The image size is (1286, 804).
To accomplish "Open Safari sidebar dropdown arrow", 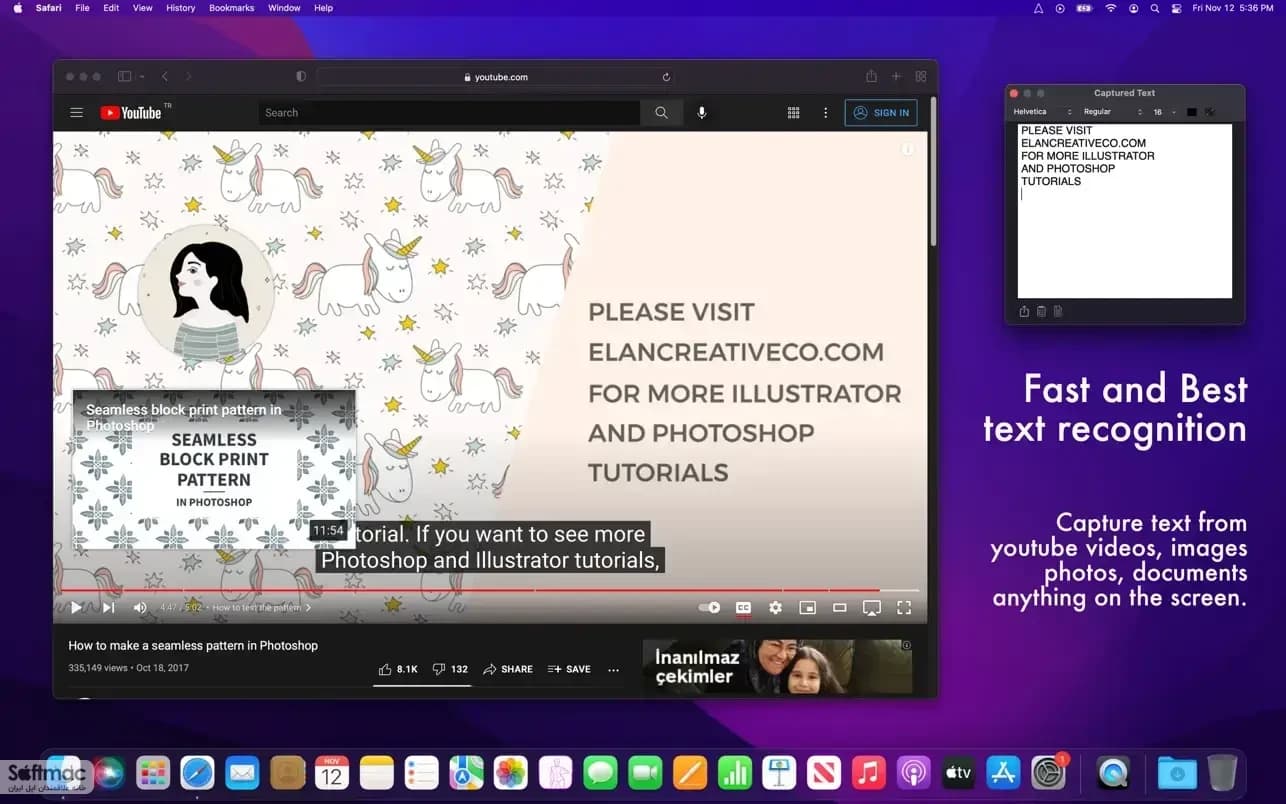I will click(142, 77).
